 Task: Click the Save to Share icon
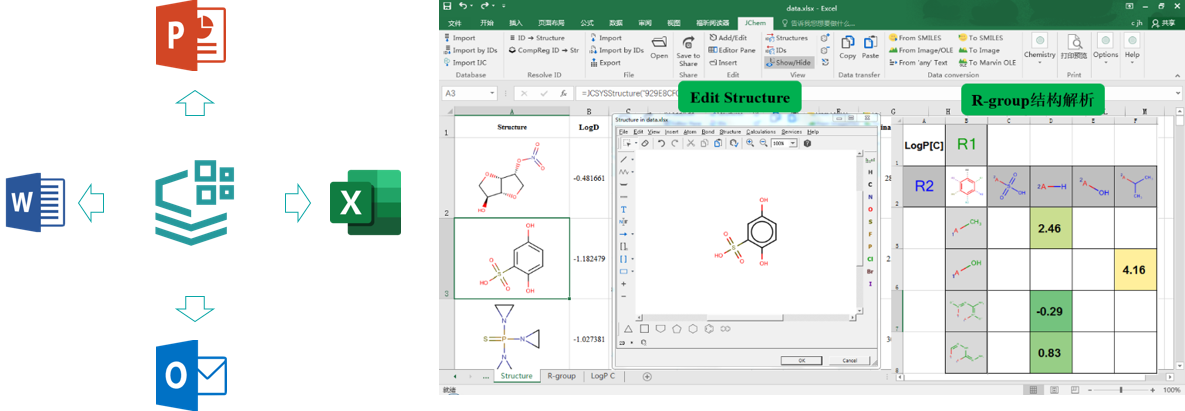click(688, 47)
